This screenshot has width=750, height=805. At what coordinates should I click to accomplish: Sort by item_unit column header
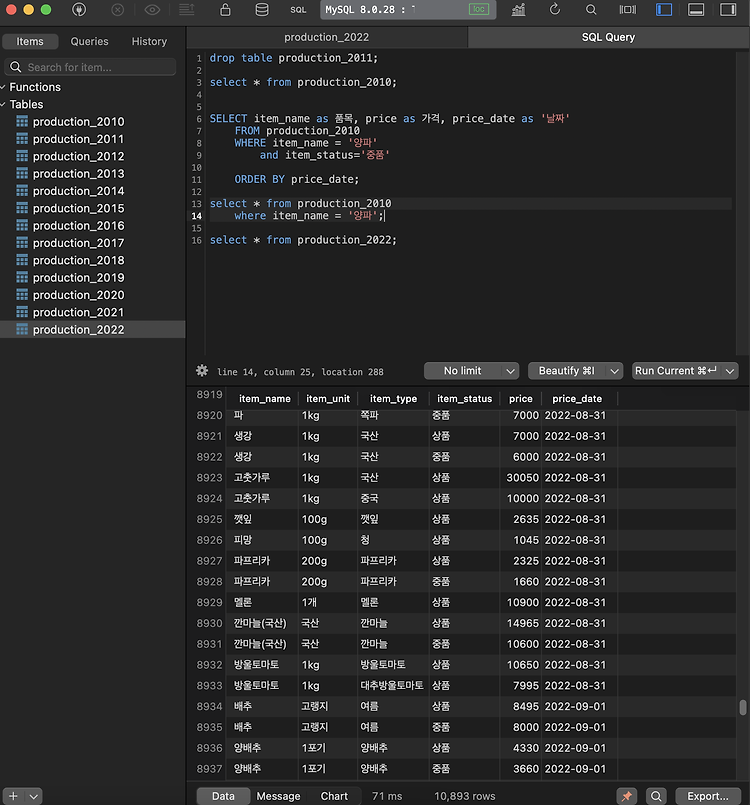pyautogui.click(x=328, y=399)
